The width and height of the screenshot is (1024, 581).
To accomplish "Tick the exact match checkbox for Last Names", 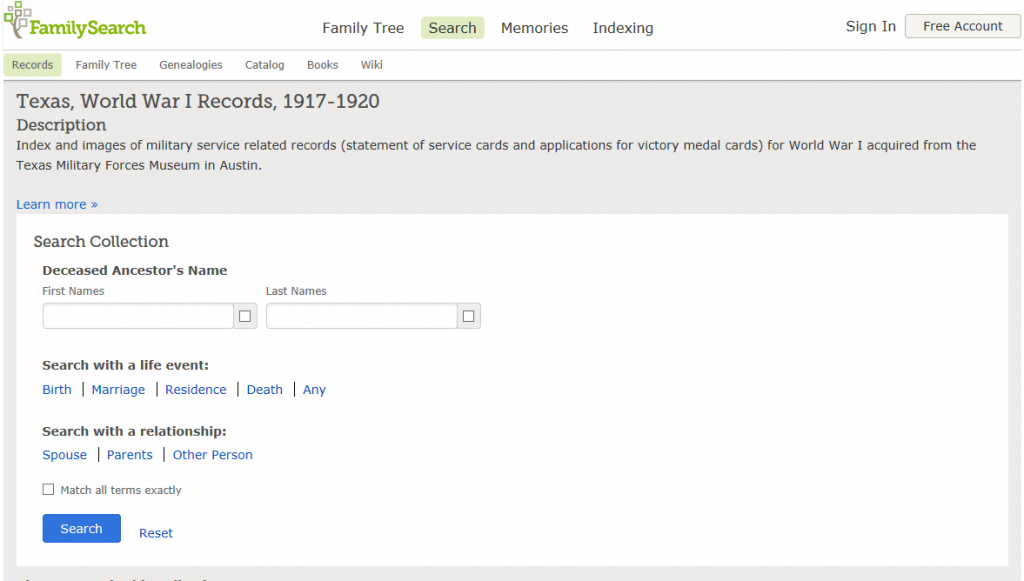I will click(468, 316).
